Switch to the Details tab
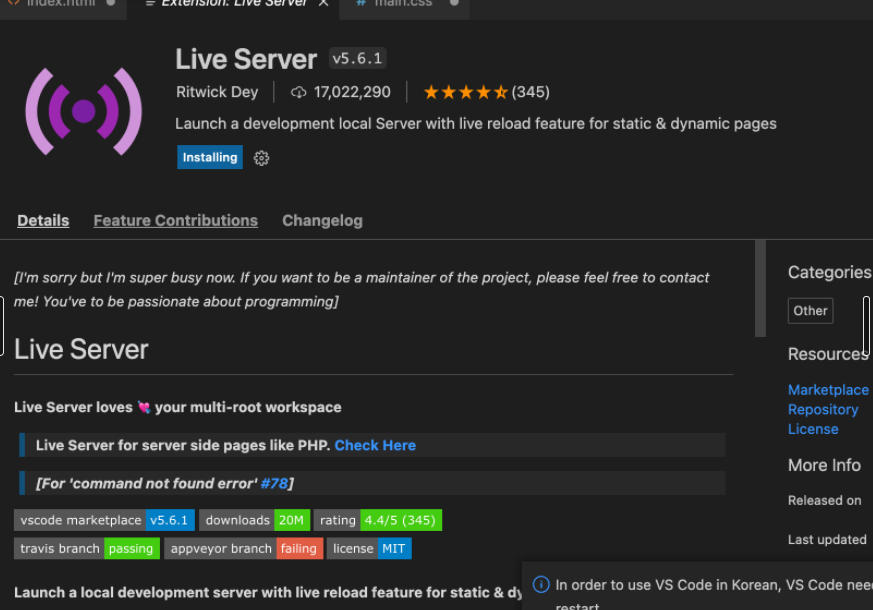This screenshot has width=873, height=610. [x=43, y=220]
